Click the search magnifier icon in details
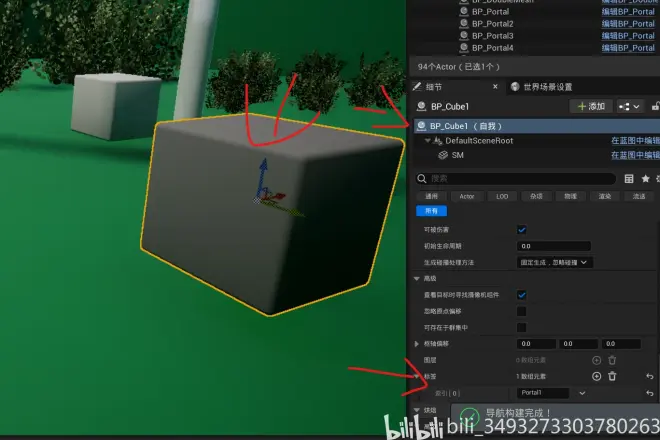The width and height of the screenshot is (660, 440). pos(421,179)
